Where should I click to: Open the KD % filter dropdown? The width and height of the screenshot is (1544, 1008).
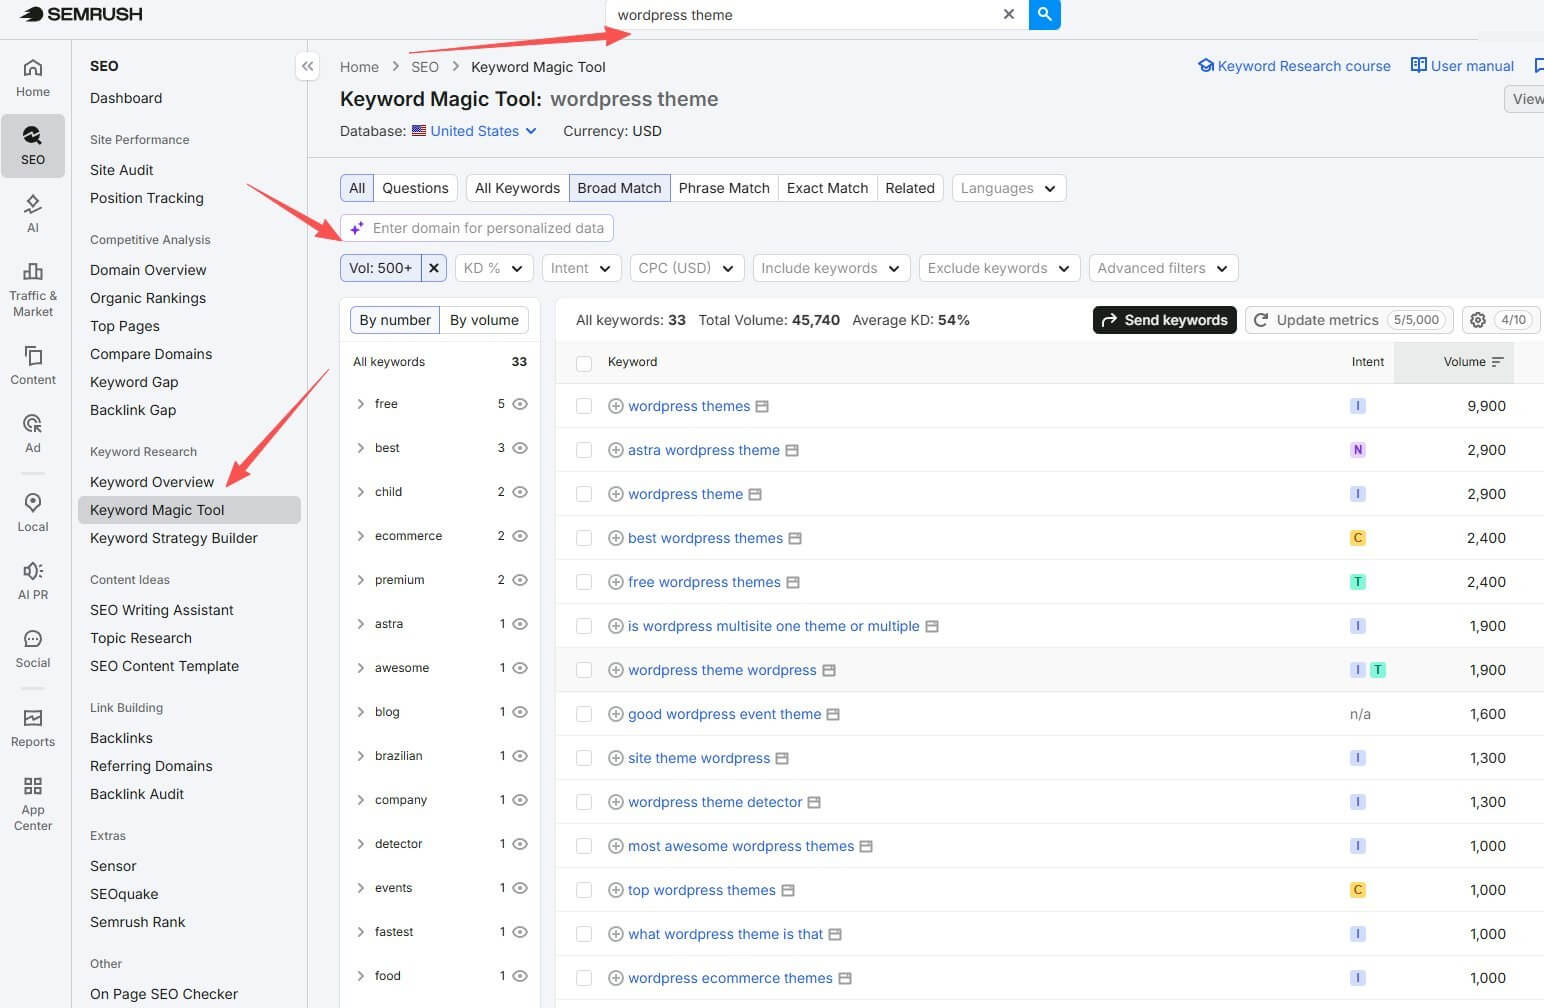pos(494,268)
